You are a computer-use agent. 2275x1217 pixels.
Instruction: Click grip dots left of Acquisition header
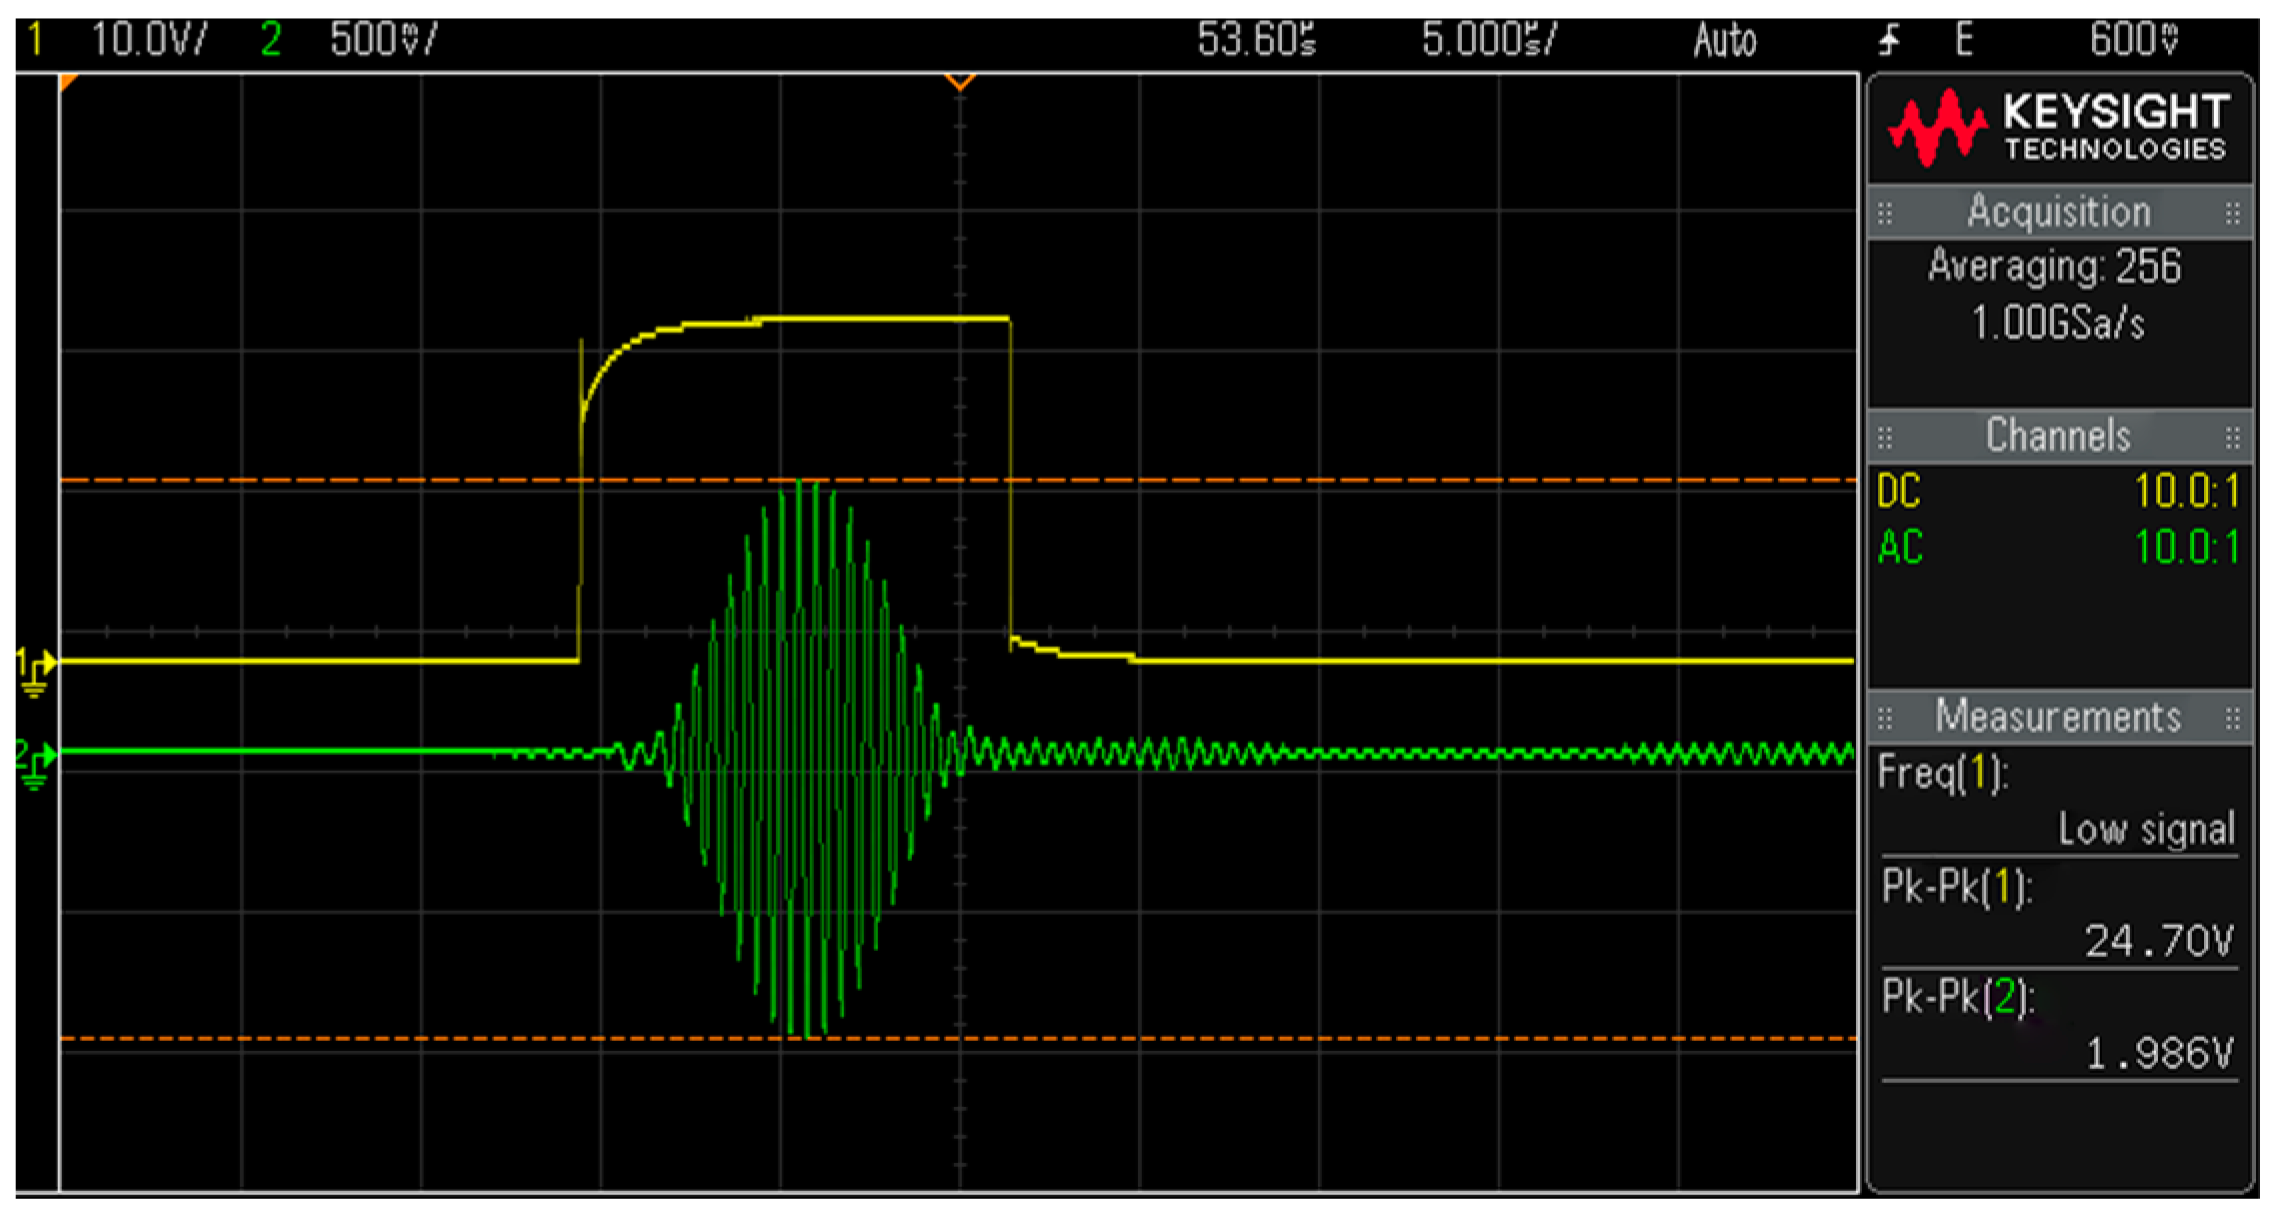coord(1885,213)
